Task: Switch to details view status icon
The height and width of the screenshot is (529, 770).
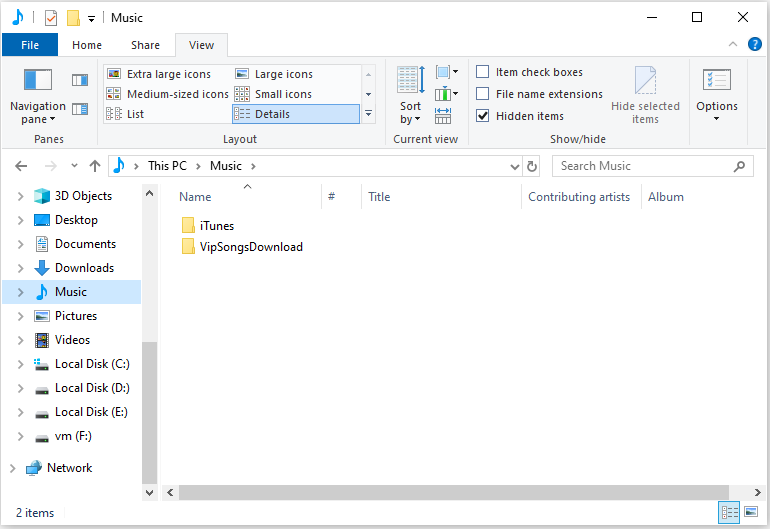Action: (x=729, y=512)
